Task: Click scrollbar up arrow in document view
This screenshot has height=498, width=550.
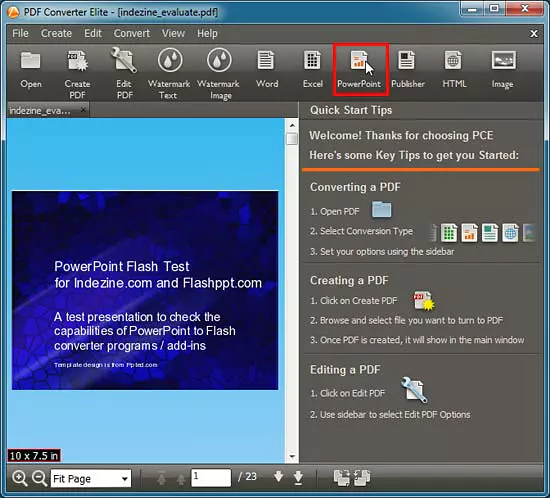Action: pos(292,125)
